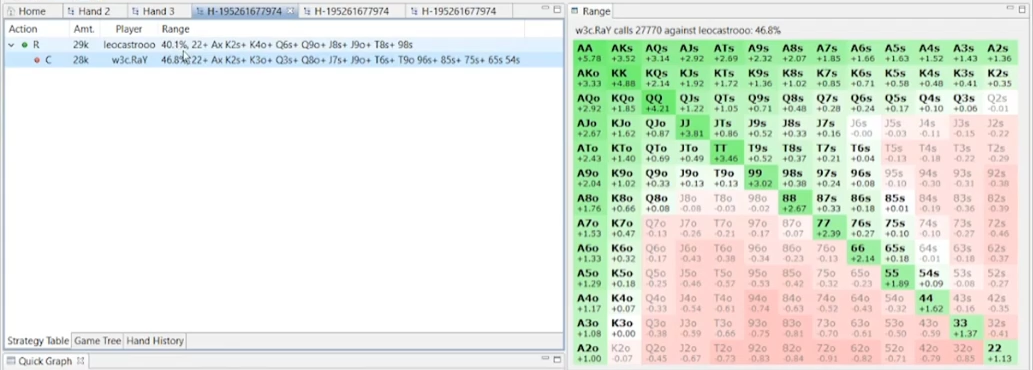Select the KK cell showing +4.88

[625, 78]
